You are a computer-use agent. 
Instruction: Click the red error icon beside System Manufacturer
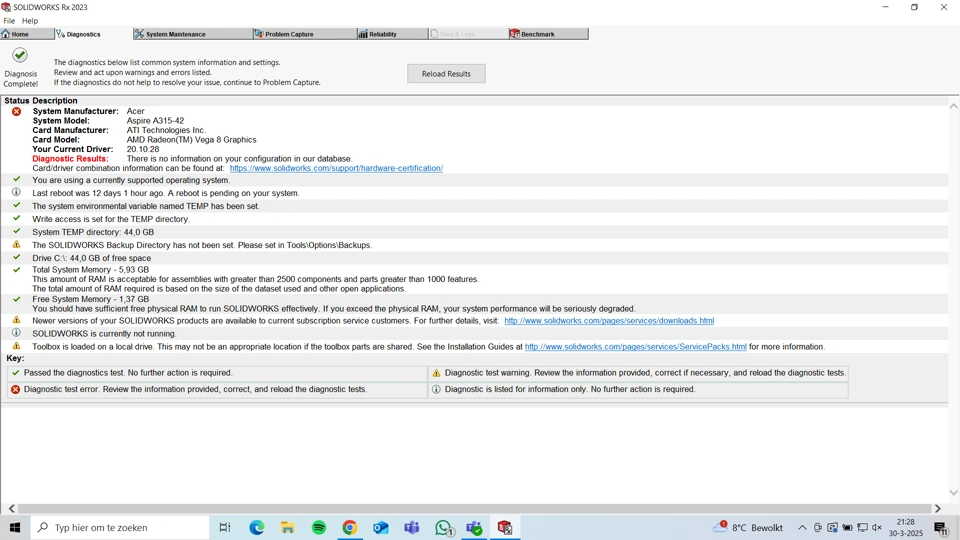17,111
